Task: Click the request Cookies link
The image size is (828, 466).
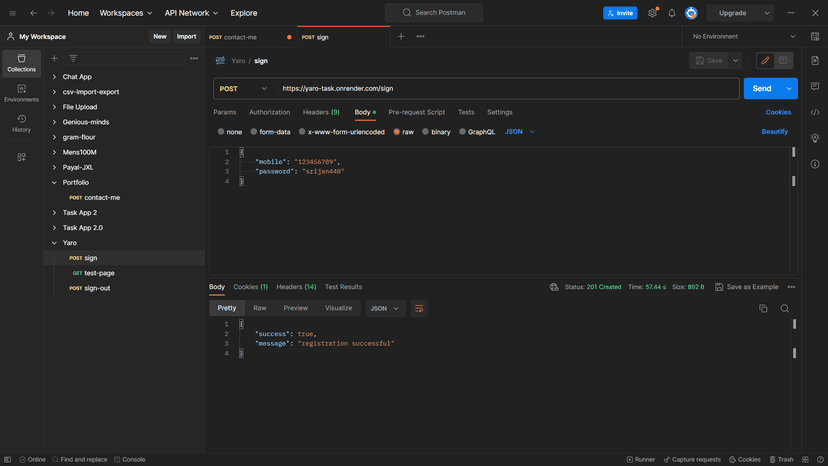Action: click(778, 112)
